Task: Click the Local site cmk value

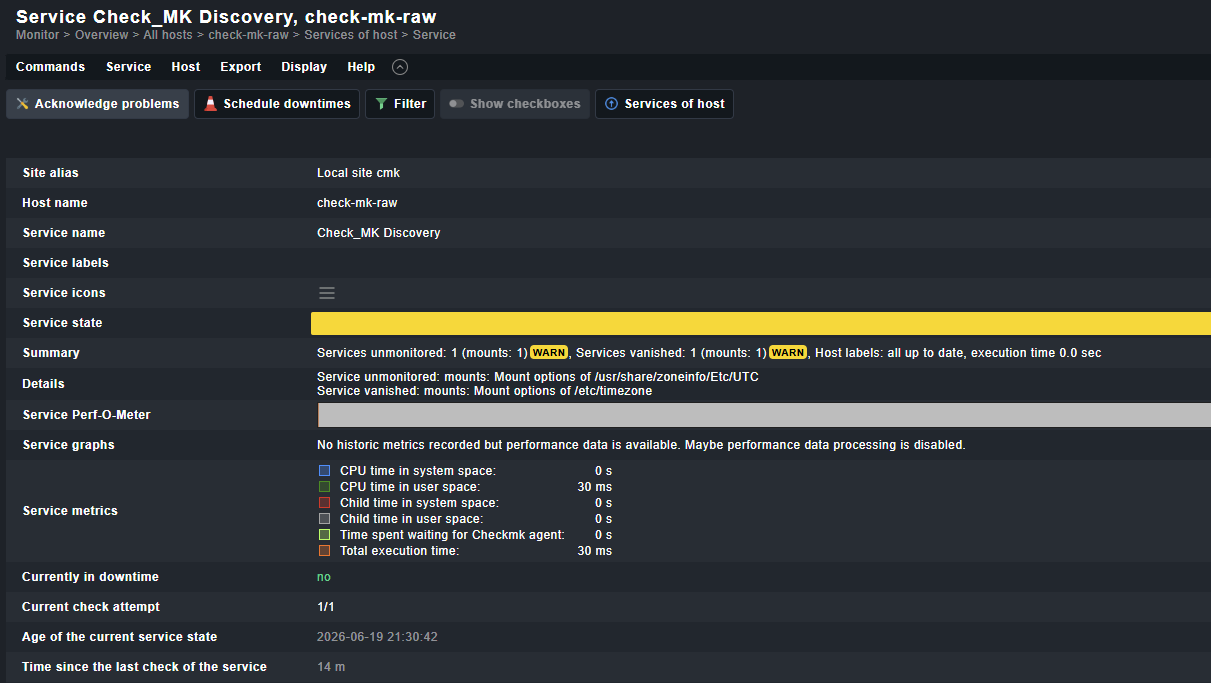Action: tap(358, 173)
